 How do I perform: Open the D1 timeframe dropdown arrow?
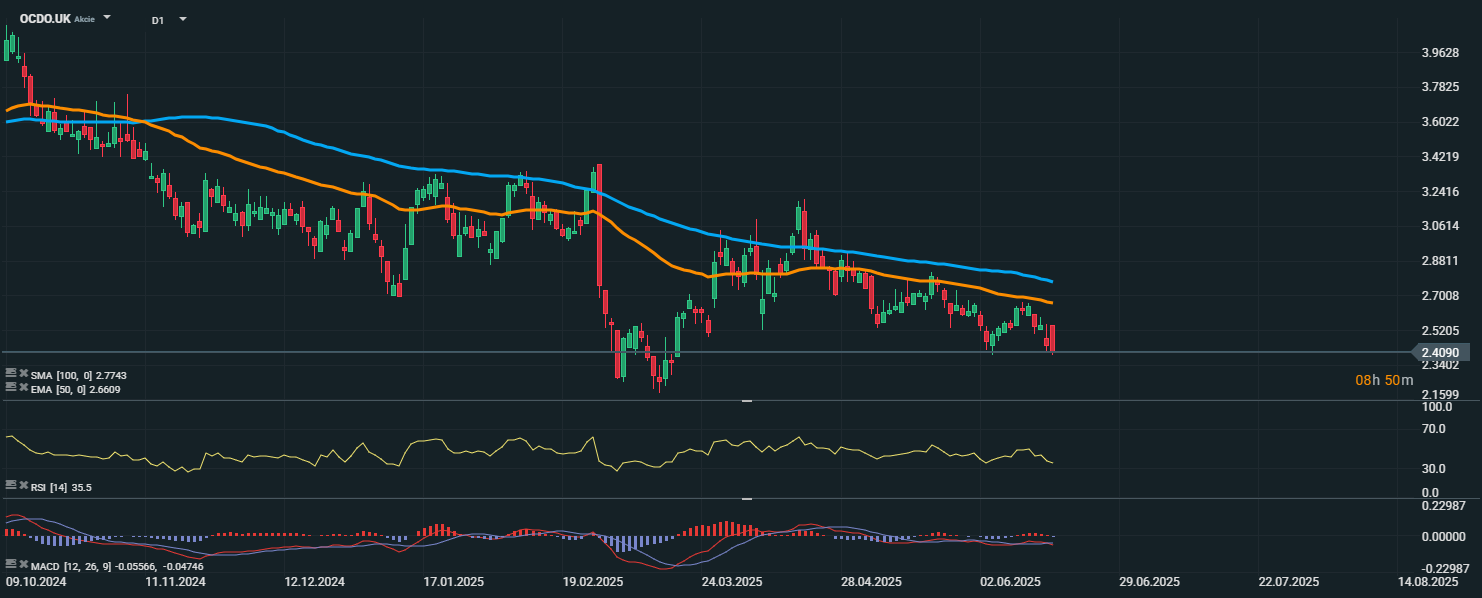(x=182, y=19)
